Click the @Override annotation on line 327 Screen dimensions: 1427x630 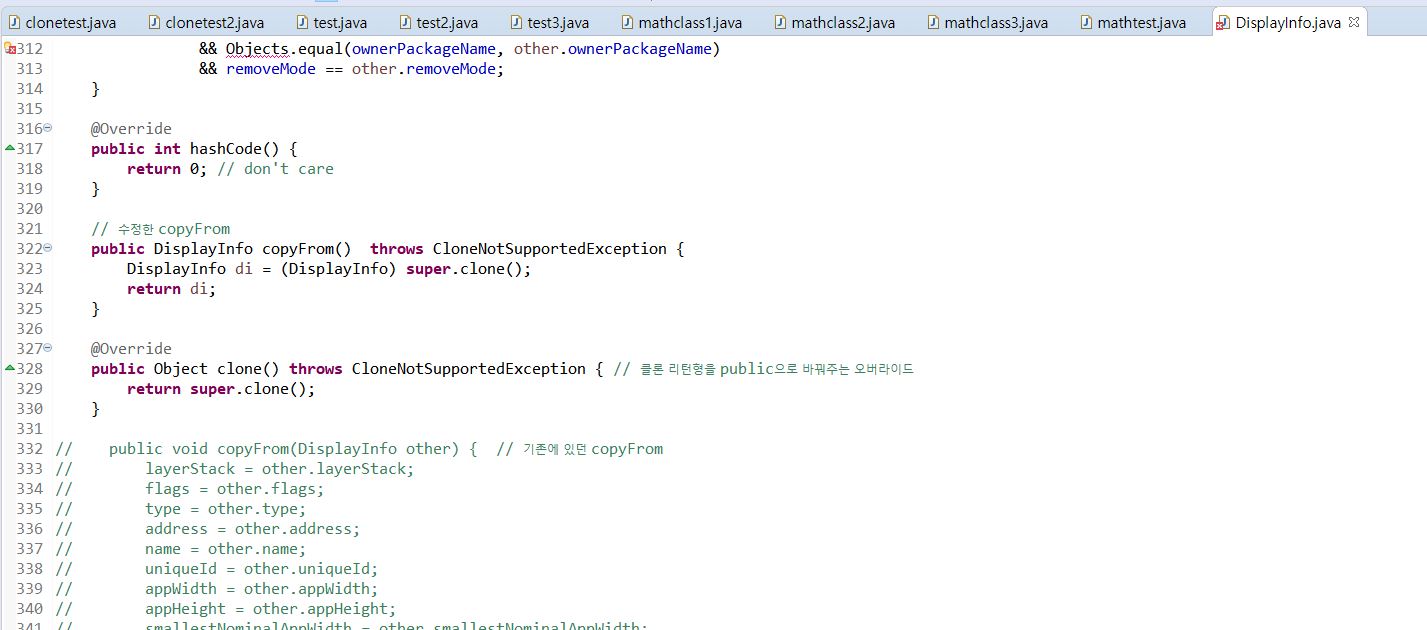tap(131, 348)
